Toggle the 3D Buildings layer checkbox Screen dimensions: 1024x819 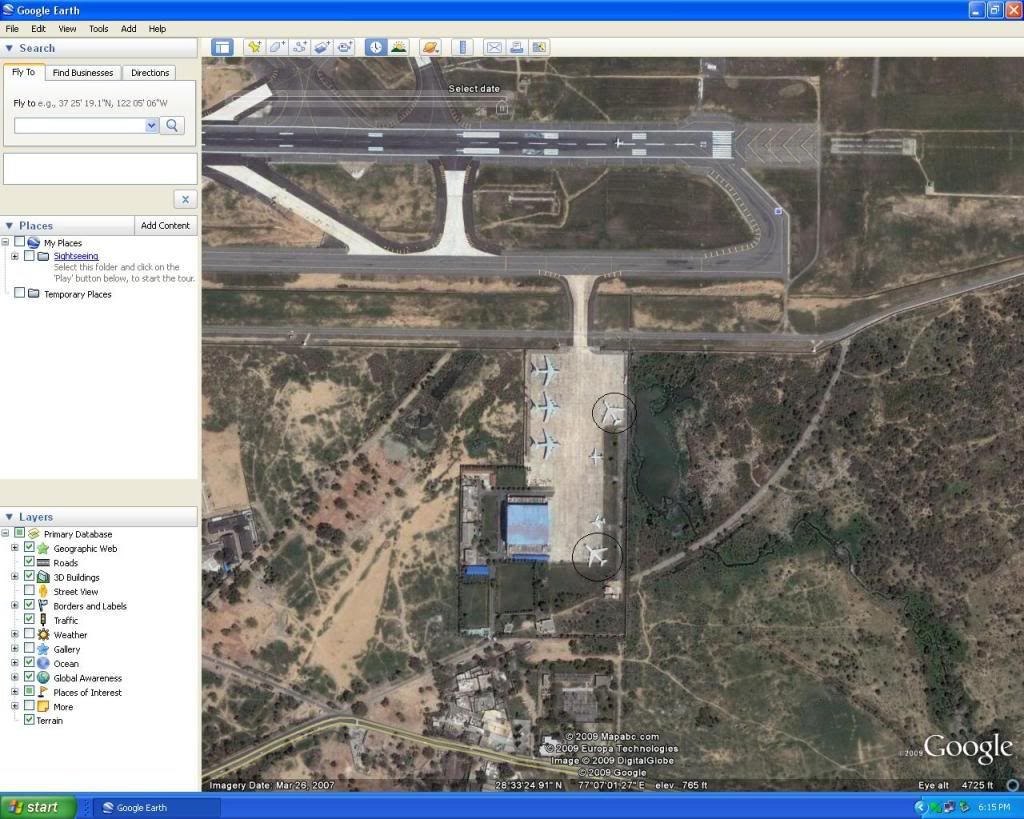29,577
